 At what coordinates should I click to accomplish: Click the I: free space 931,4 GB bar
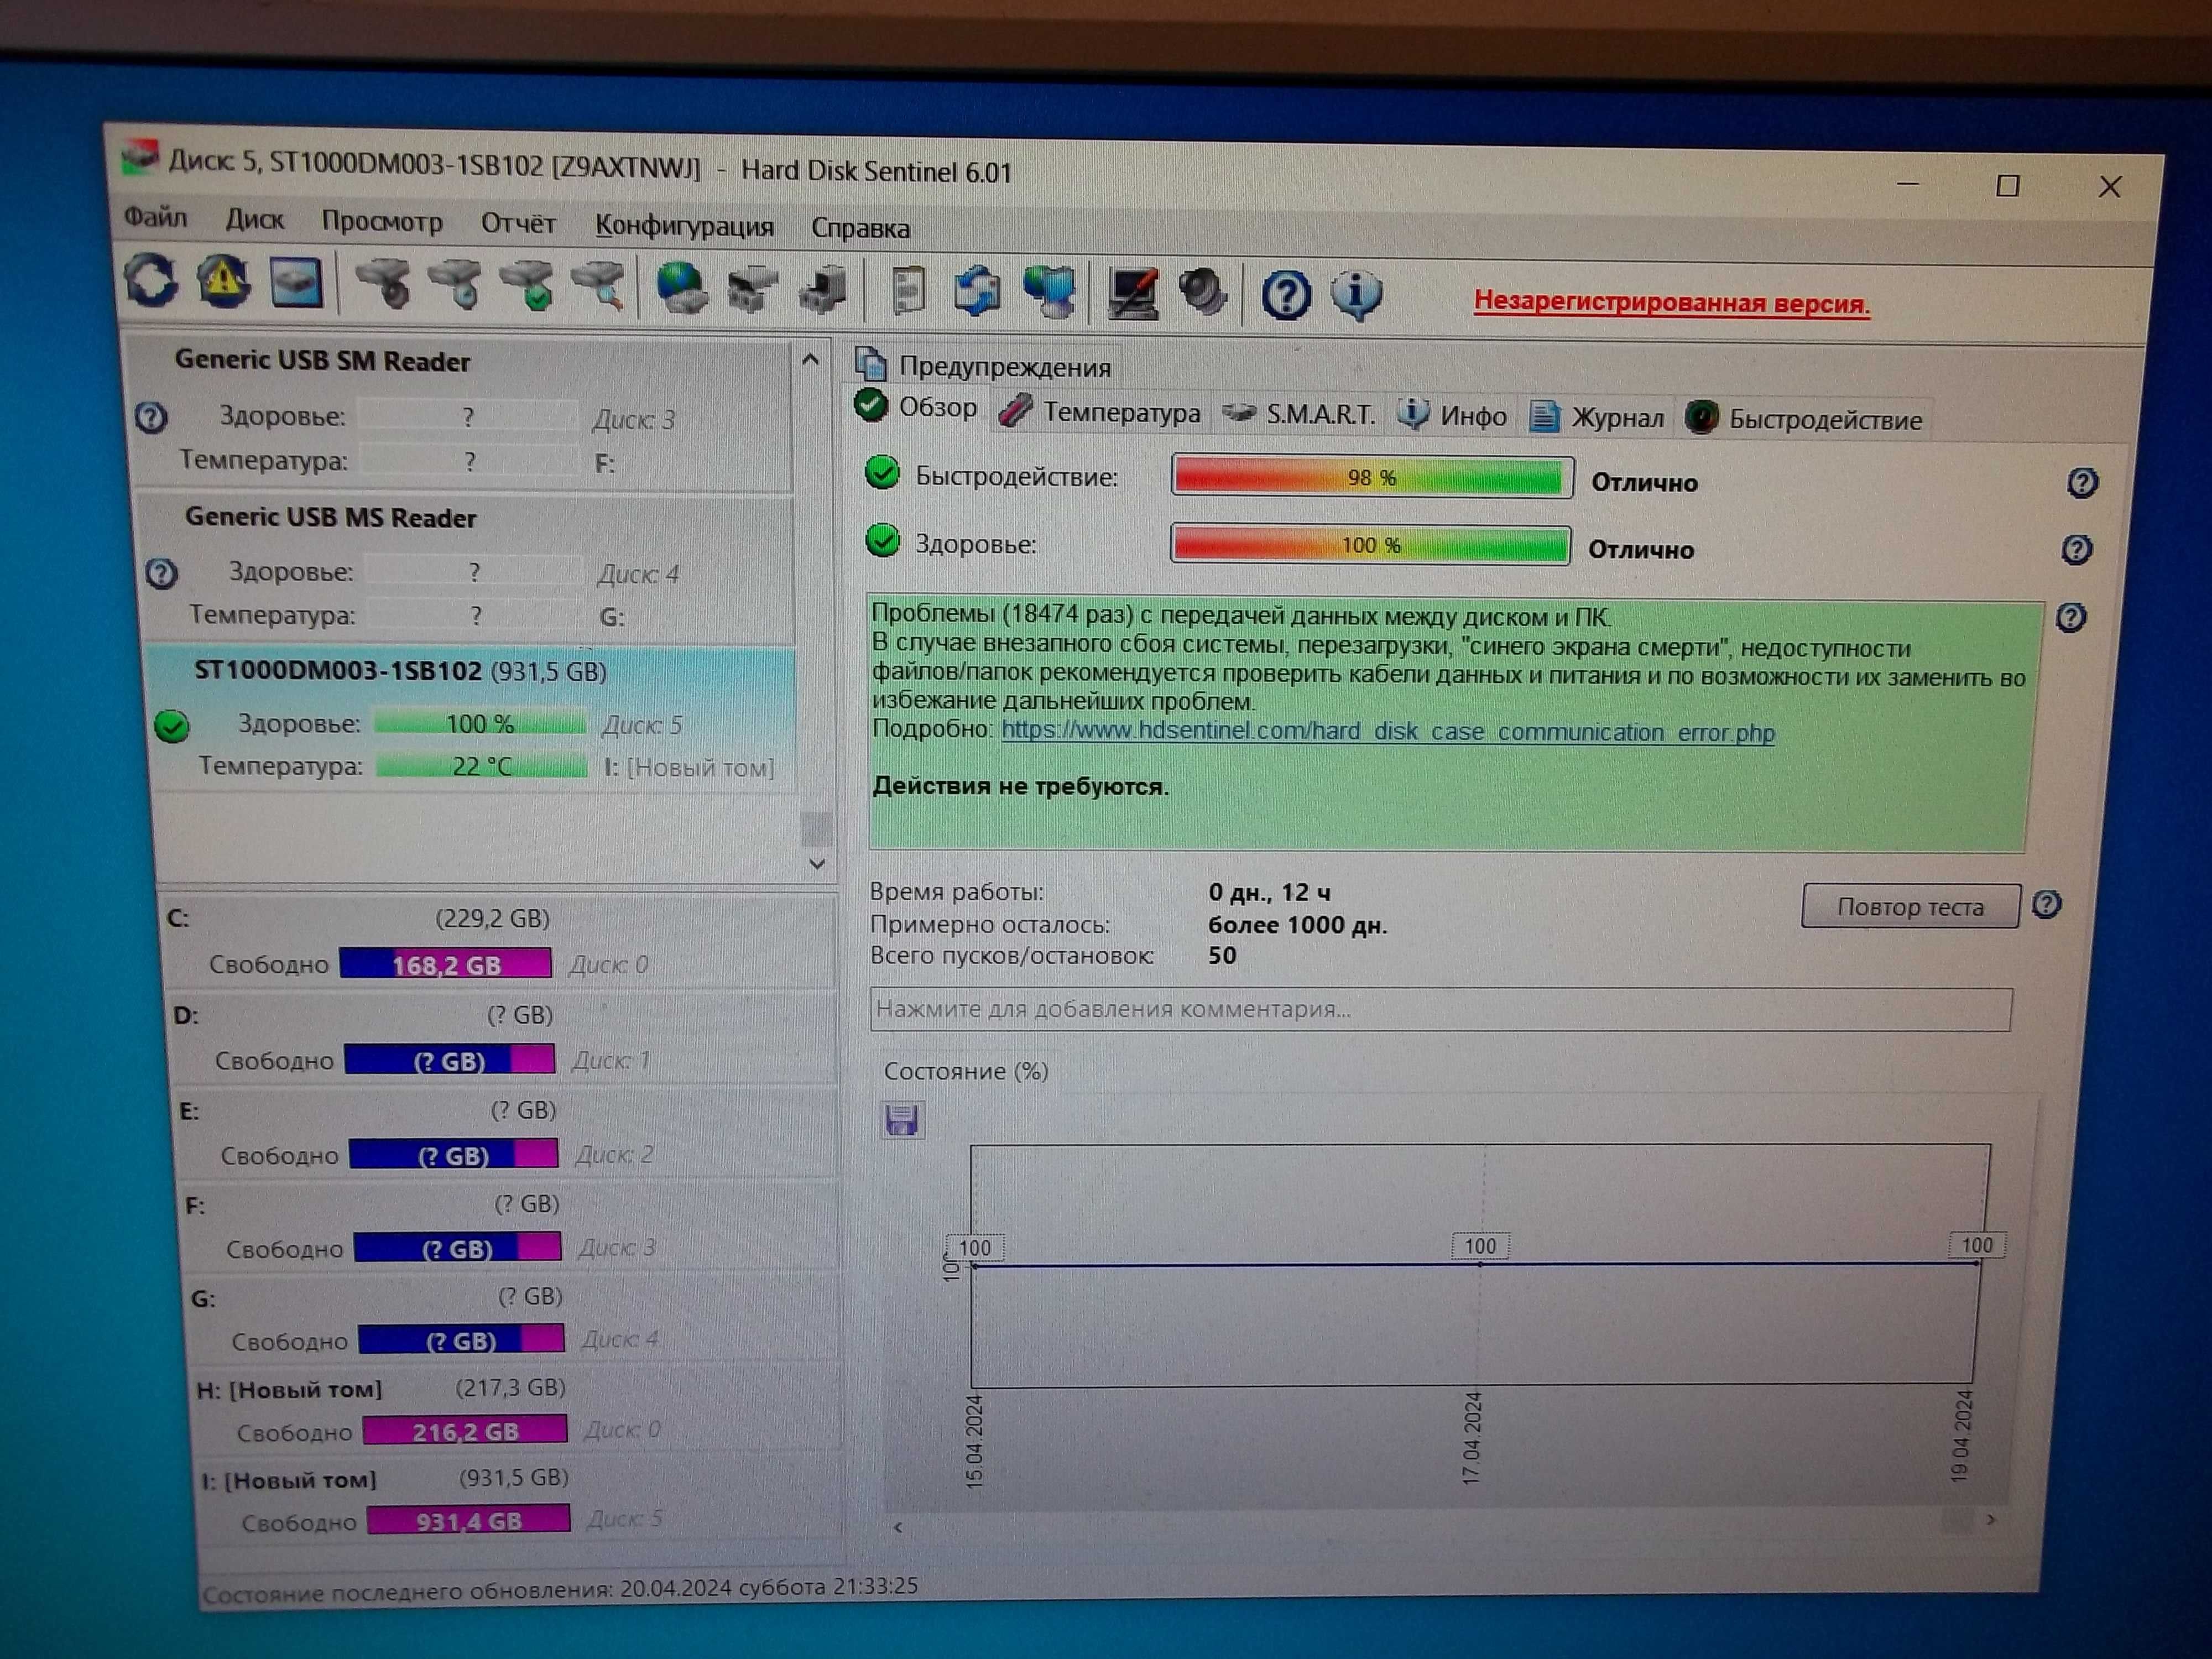click(469, 1520)
